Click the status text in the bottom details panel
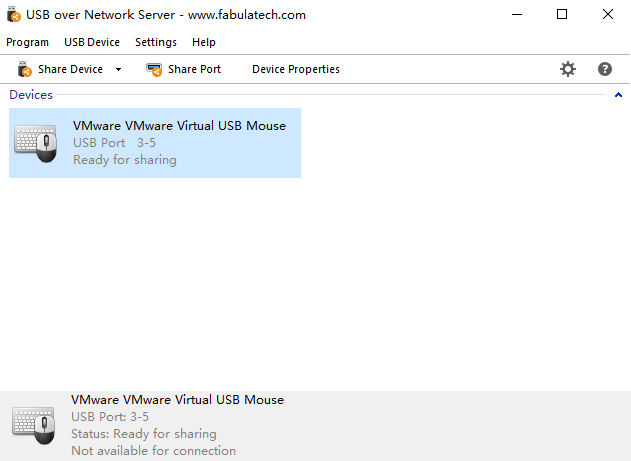The image size is (631, 461). point(144,434)
